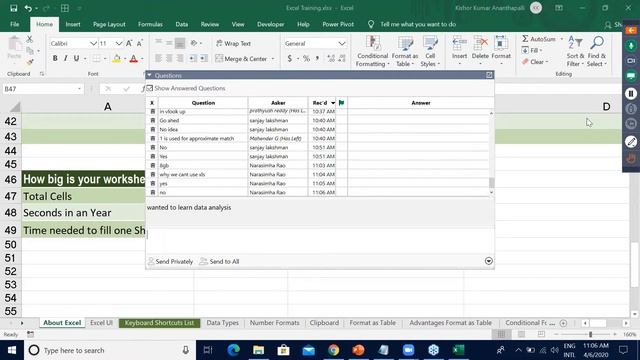
Task: Collapse the Questions panel triangle
Action: point(149,76)
